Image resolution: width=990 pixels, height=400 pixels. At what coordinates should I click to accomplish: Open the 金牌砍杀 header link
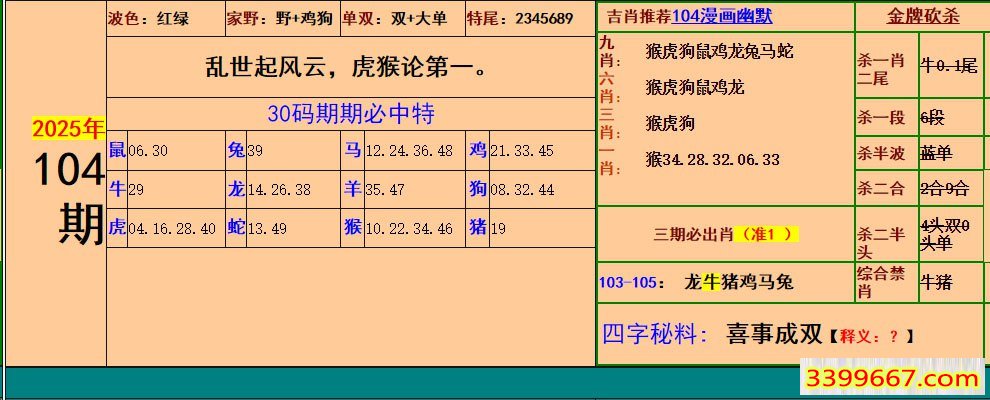pyautogui.click(x=922, y=16)
